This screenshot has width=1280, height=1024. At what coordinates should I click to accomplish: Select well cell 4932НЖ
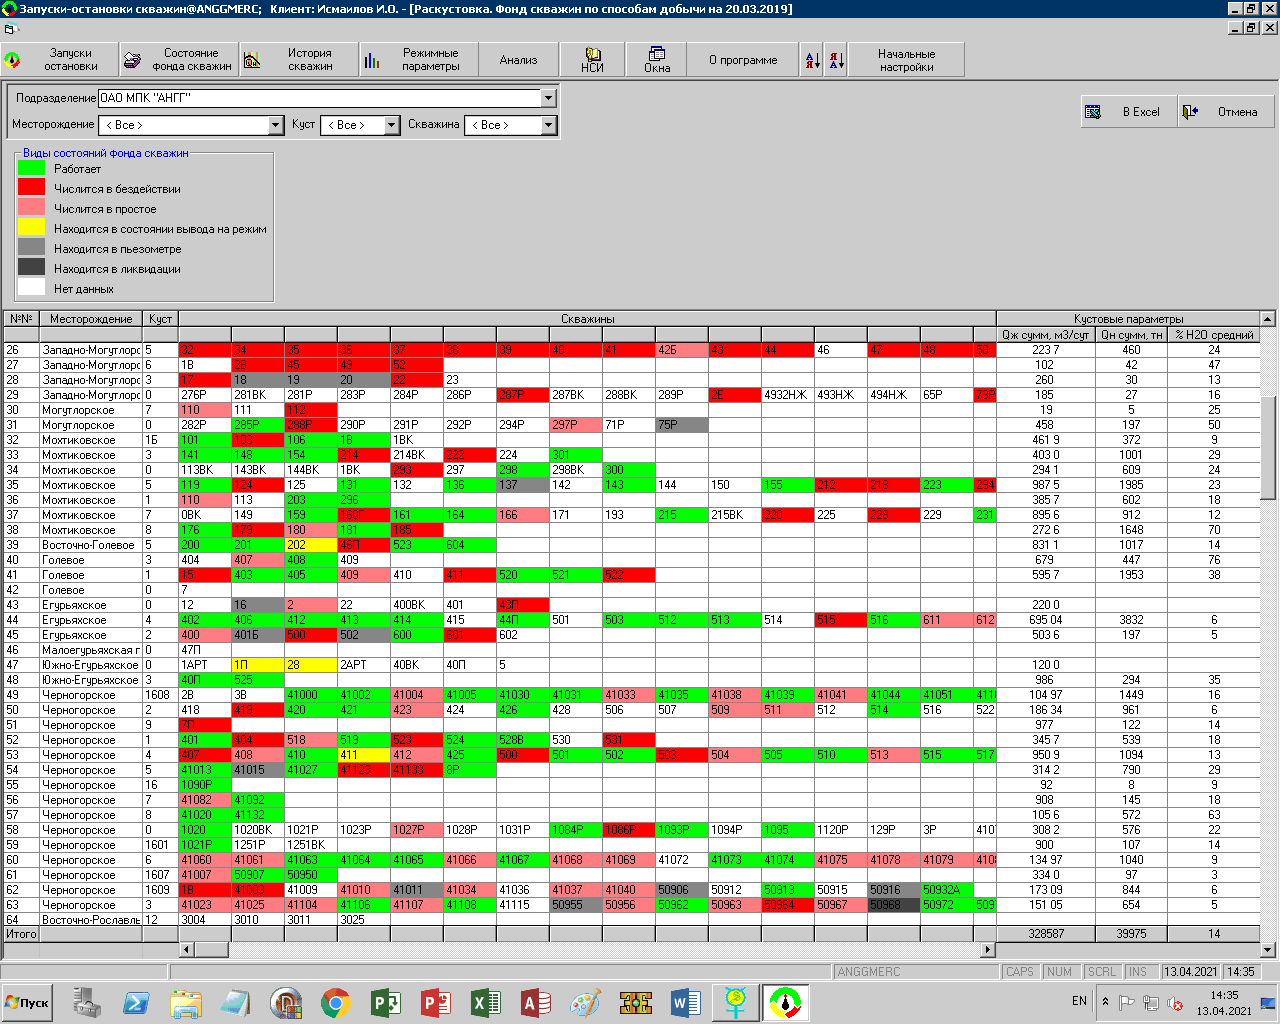[x=787, y=395]
